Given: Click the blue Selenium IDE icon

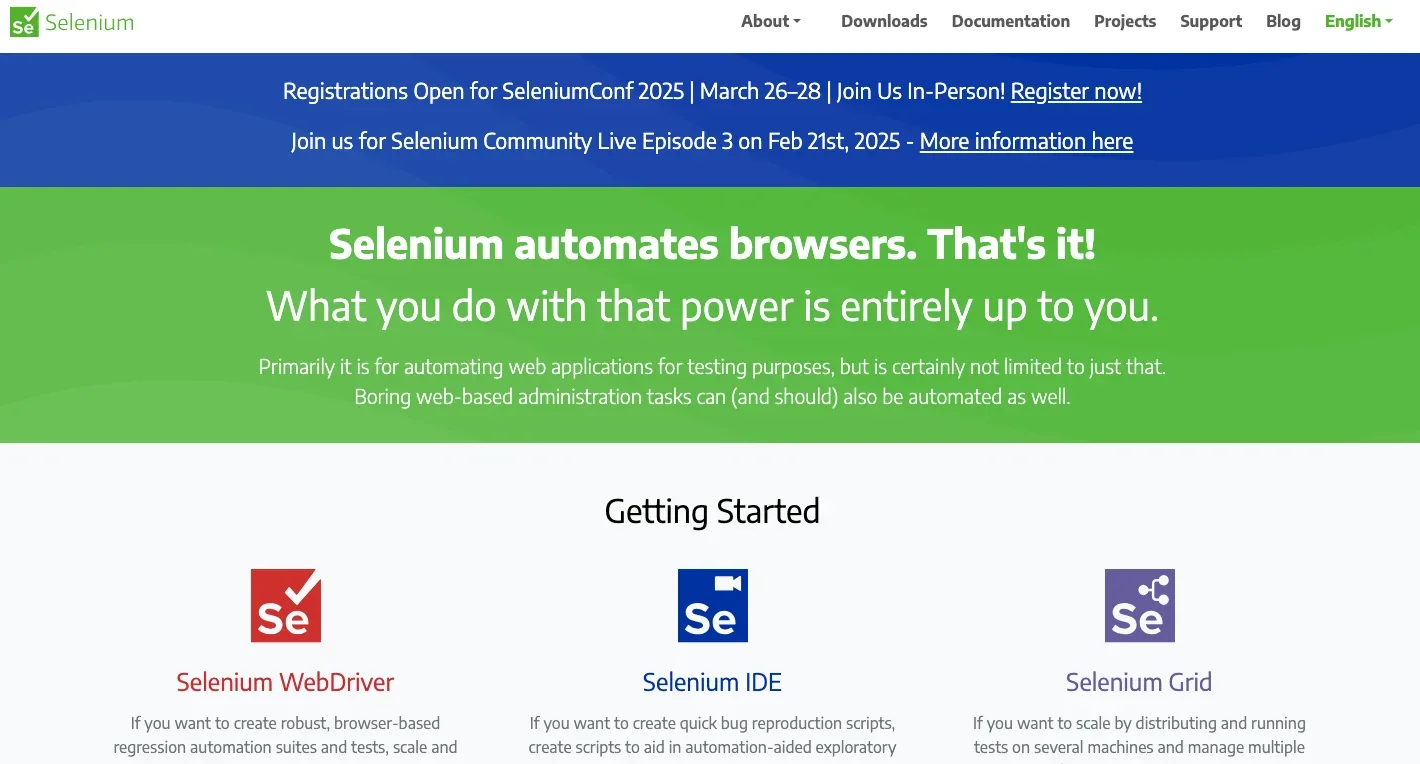Looking at the screenshot, I should 712,605.
